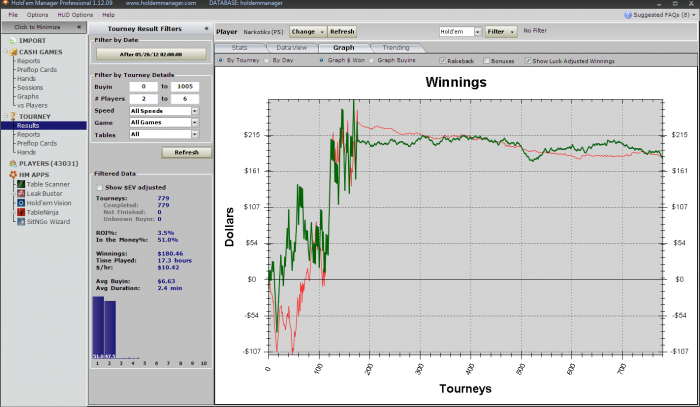Select the By Tourney radio button
Image resolution: width=700 pixels, height=407 pixels.
pyautogui.click(x=221, y=60)
